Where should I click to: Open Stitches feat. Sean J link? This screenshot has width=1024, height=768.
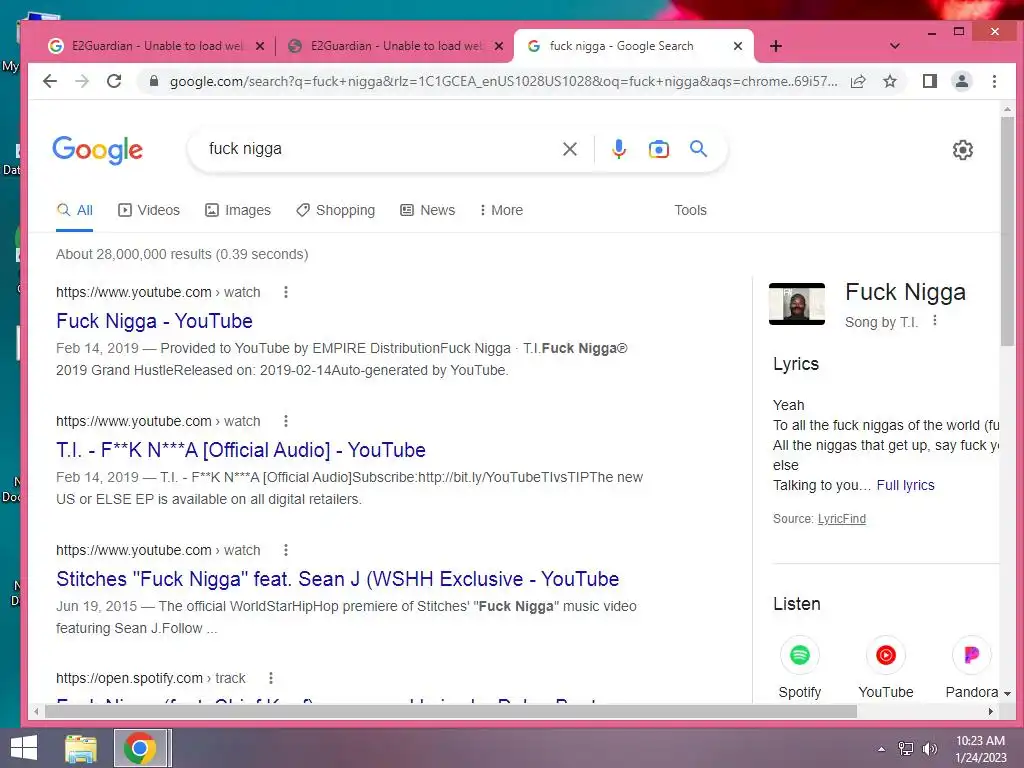pos(338,579)
